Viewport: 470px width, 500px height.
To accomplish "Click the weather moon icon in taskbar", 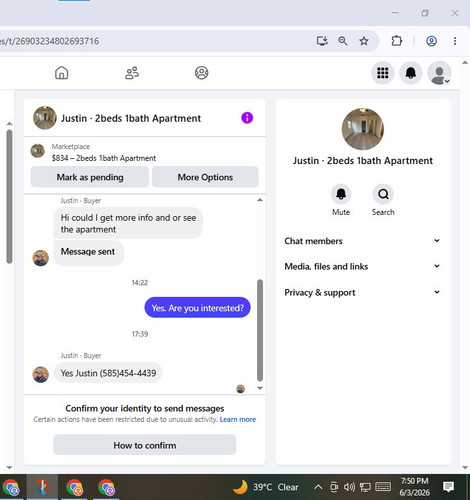I will [240, 487].
